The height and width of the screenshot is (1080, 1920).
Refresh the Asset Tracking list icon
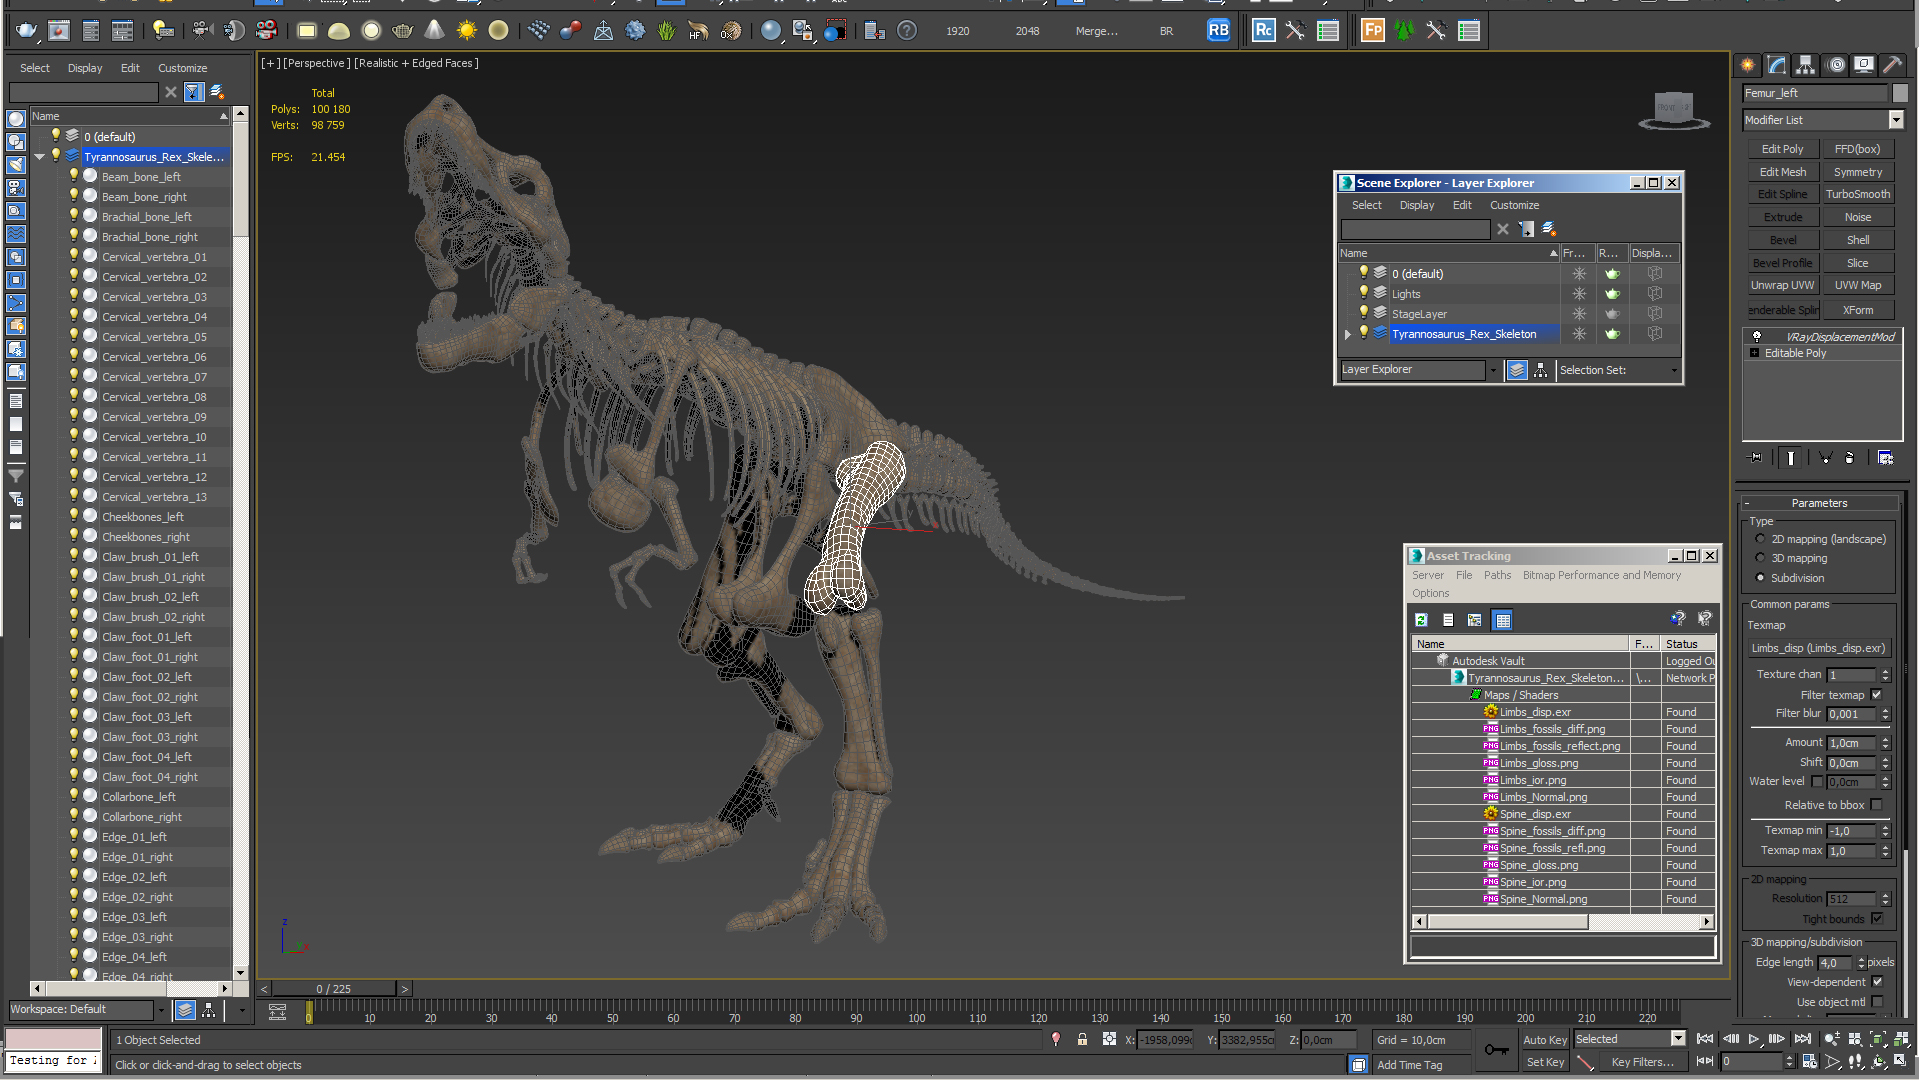[1421, 620]
